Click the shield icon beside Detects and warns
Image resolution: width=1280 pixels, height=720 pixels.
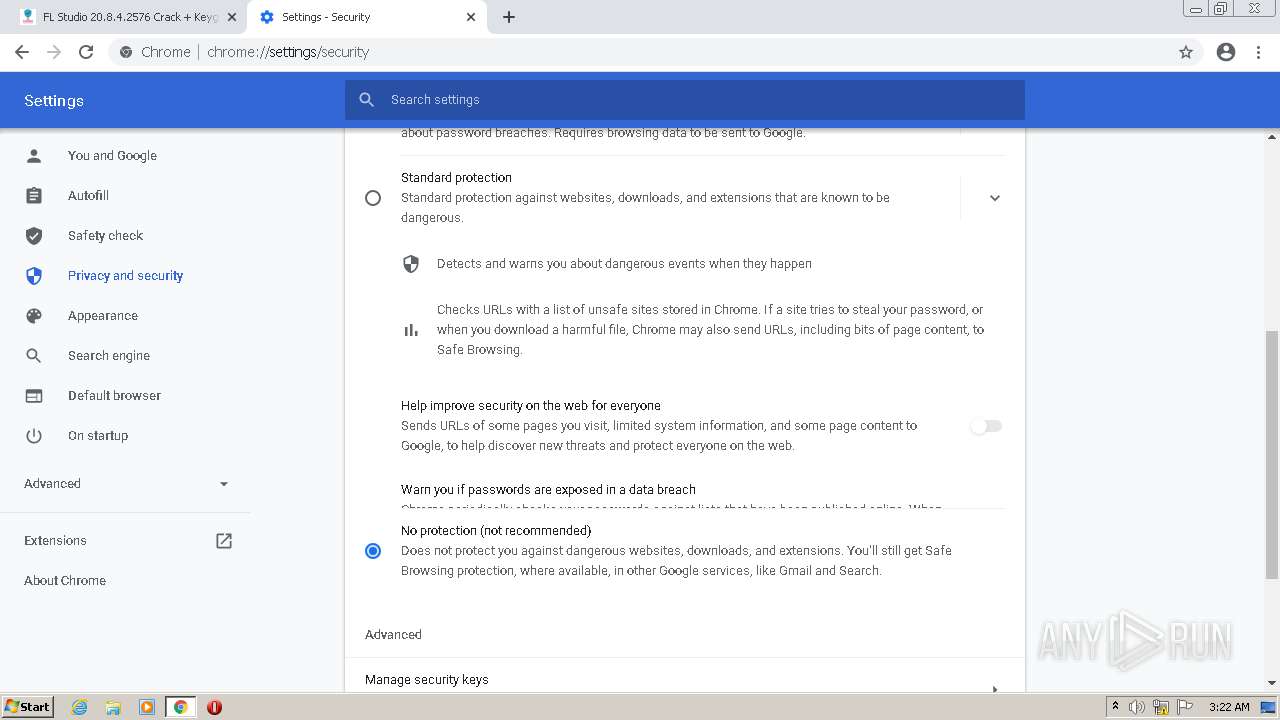[x=411, y=264]
